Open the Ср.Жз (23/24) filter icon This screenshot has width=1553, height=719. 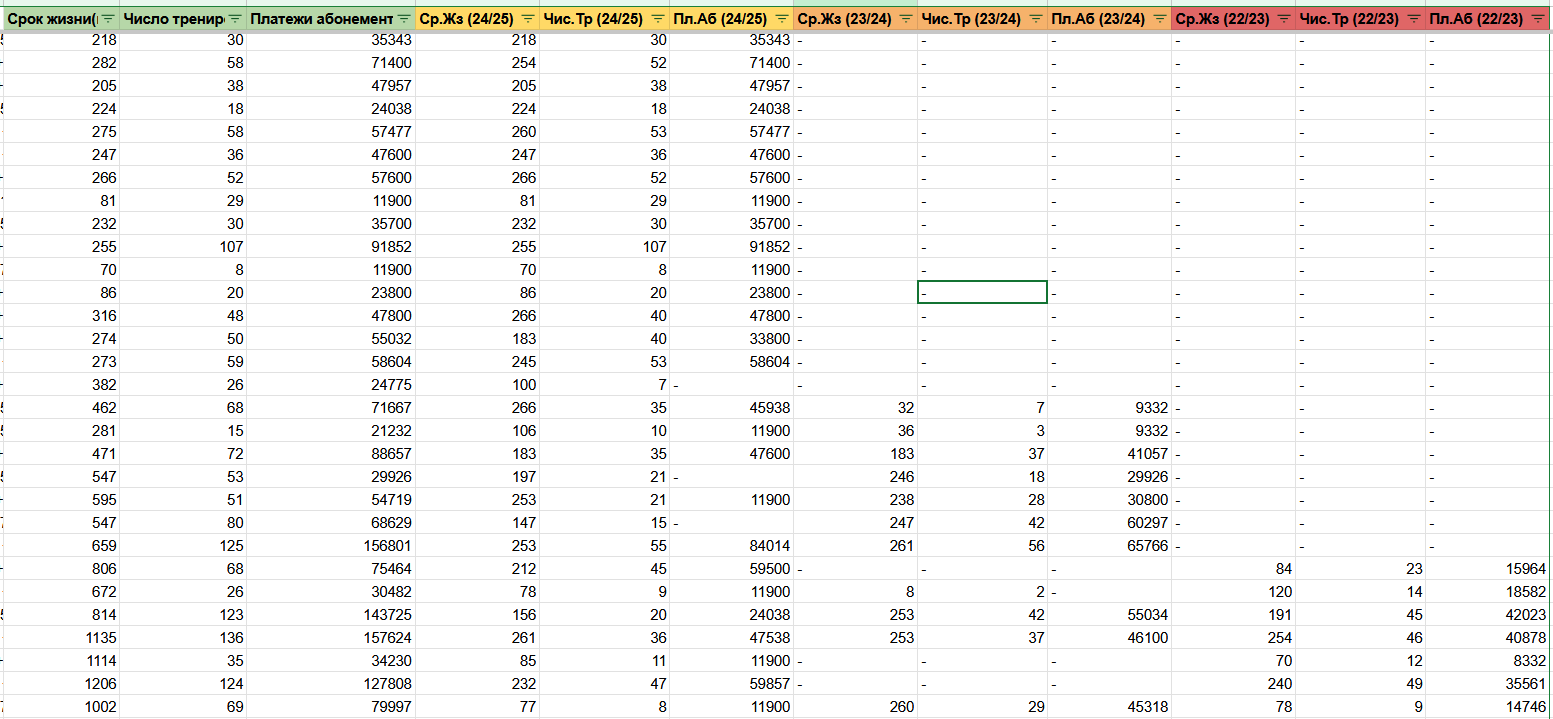[905, 19]
